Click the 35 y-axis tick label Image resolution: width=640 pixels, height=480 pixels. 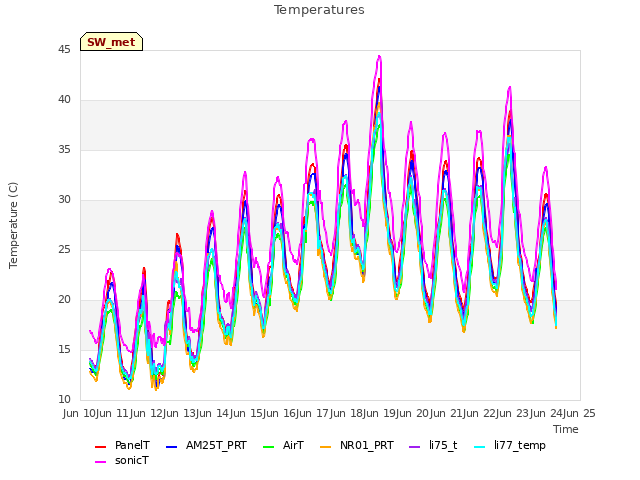(x=64, y=150)
